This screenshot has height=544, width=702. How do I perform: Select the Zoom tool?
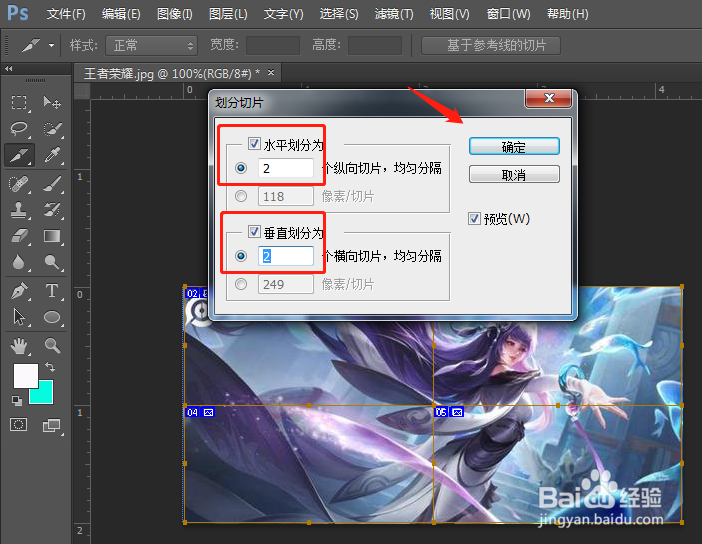[x=52, y=346]
